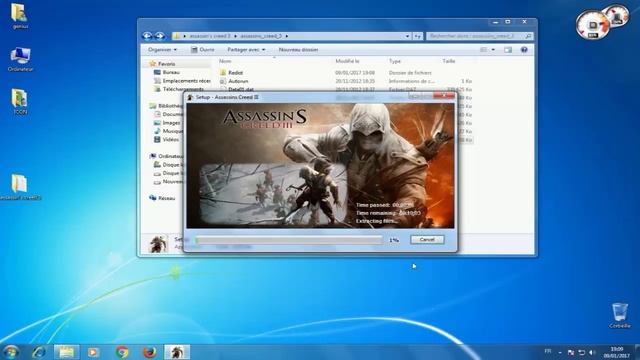Sort files by Modifié le column
Image resolution: width=640 pixels, height=360 pixels.
(x=347, y=61)
